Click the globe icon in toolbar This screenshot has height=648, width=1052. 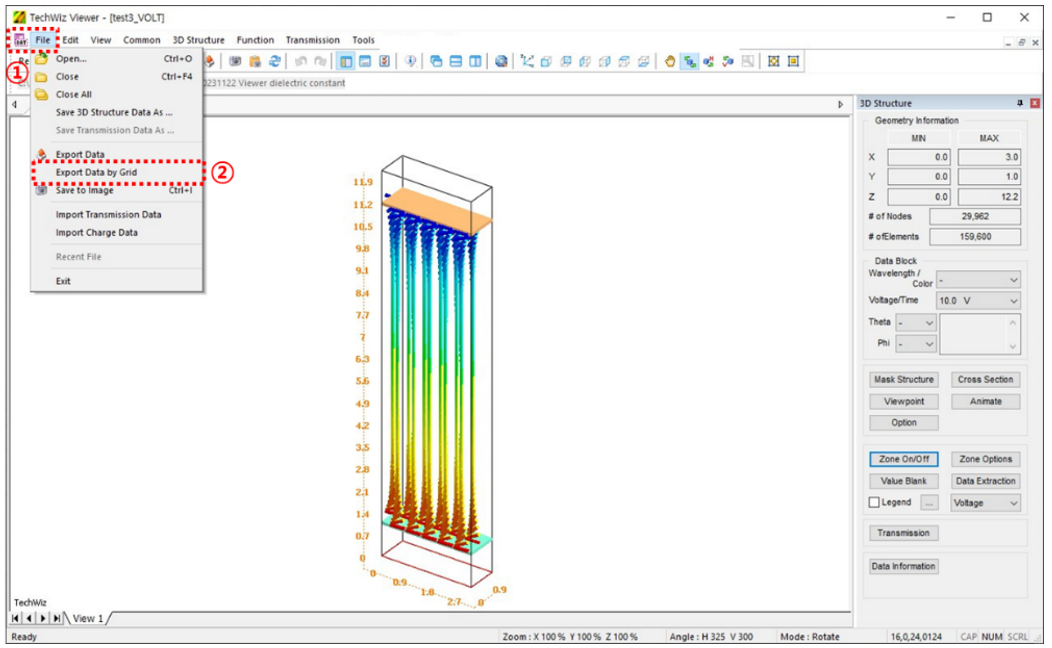[501, 61]
